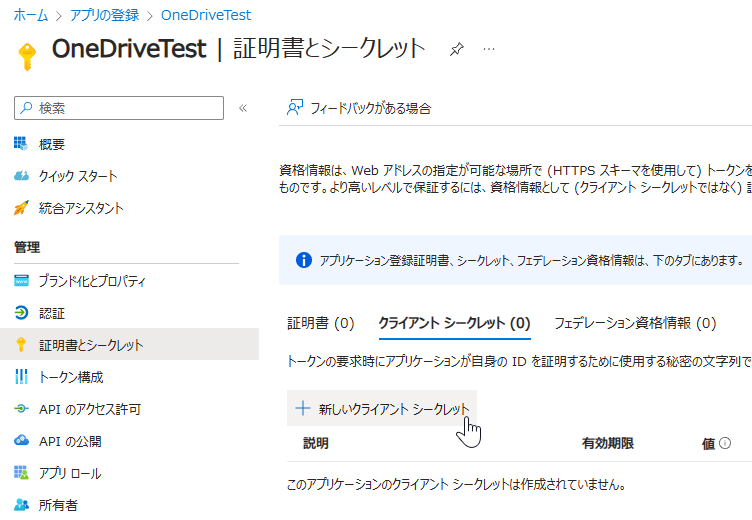This screenshot has height=520, width=752.
Task: Click 新しいクライアント シークレット button
Action: coord(382,408)
